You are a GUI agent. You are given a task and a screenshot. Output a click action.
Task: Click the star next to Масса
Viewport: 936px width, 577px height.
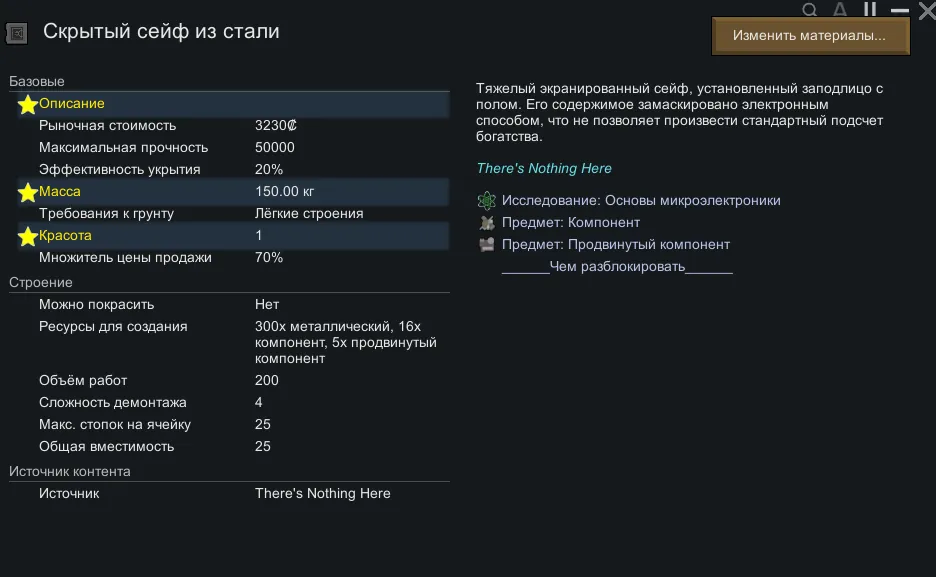27,192
